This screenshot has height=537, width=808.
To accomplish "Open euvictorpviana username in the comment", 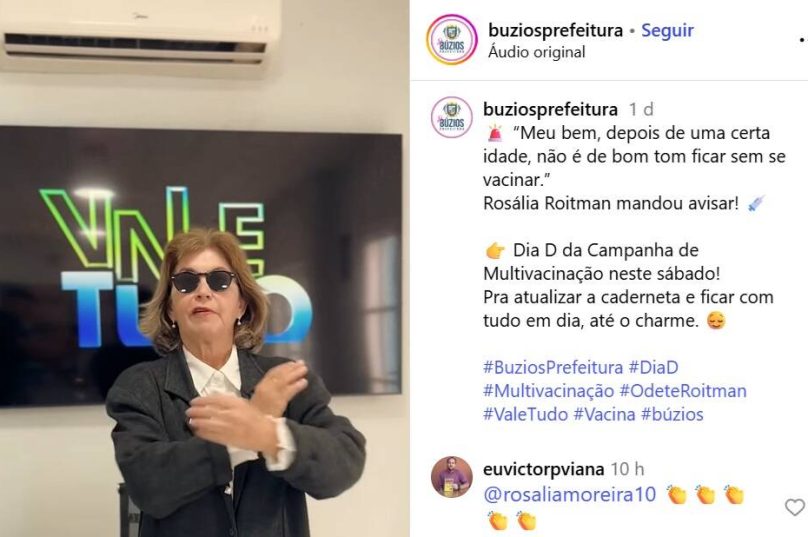I will click(x=543, y=469).
